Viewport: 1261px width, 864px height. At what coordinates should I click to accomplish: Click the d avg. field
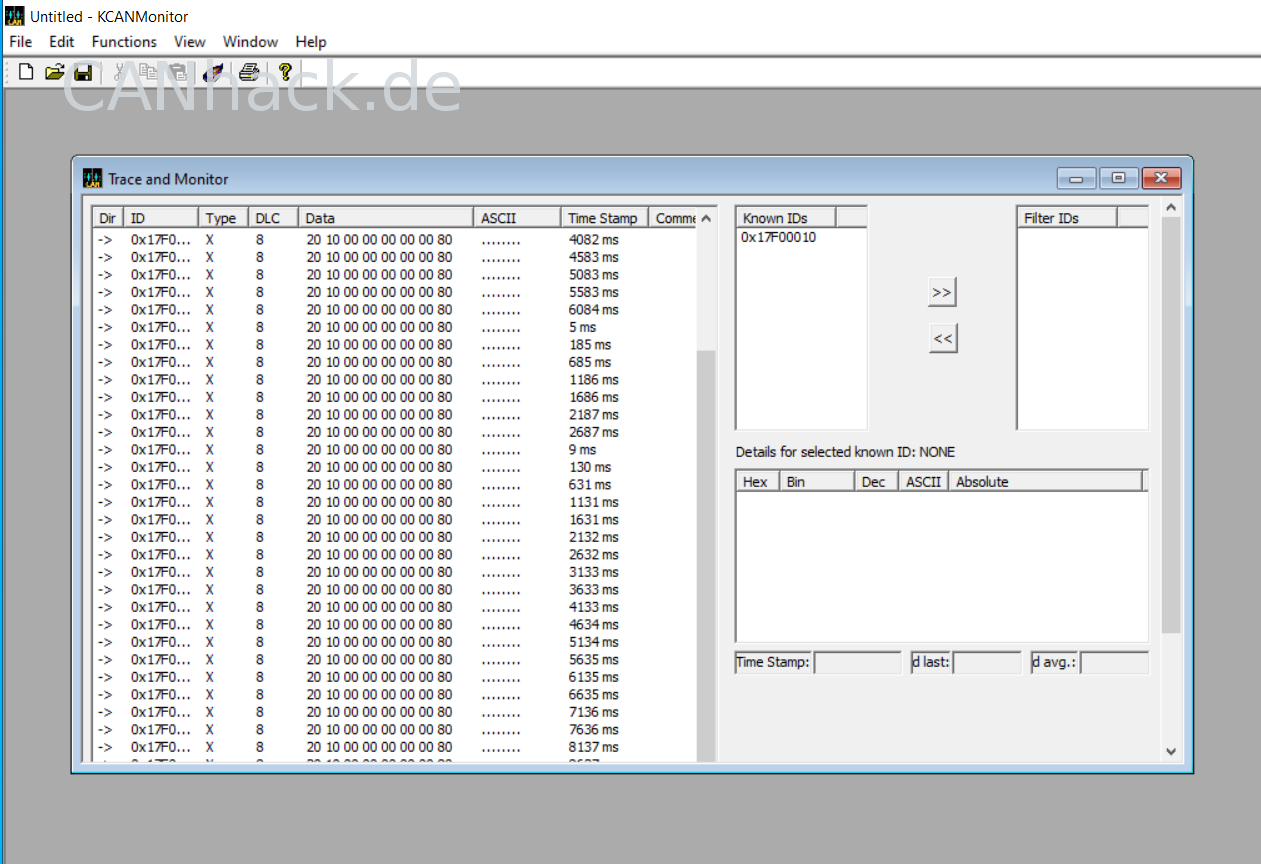click(x=1114, y=662)
